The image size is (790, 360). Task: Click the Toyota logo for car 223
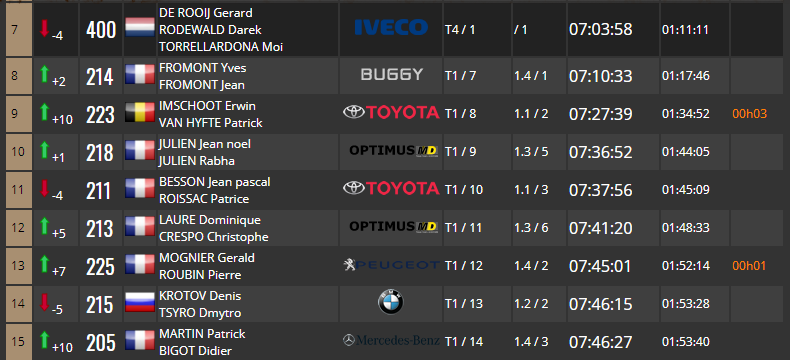391,113
